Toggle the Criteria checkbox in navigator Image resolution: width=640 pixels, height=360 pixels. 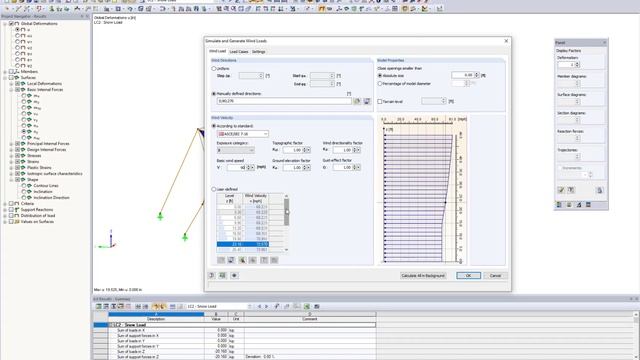pyautogui.click(x=11, y=203)
